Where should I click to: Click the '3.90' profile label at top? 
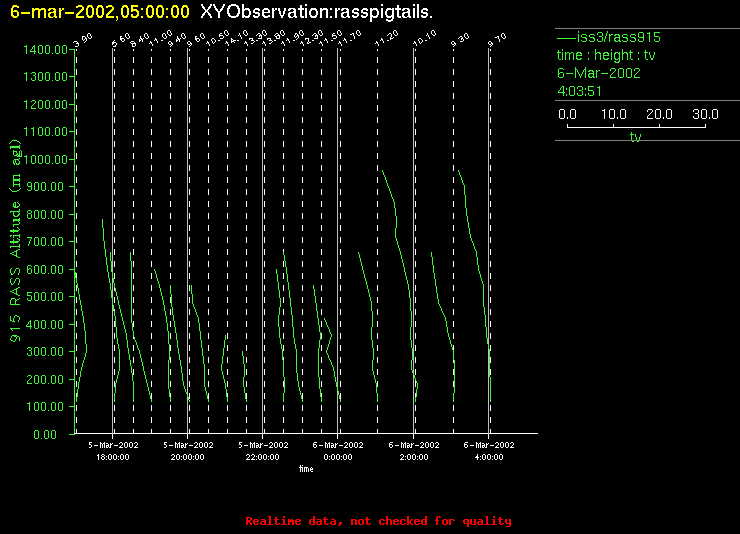pos(83,40)
